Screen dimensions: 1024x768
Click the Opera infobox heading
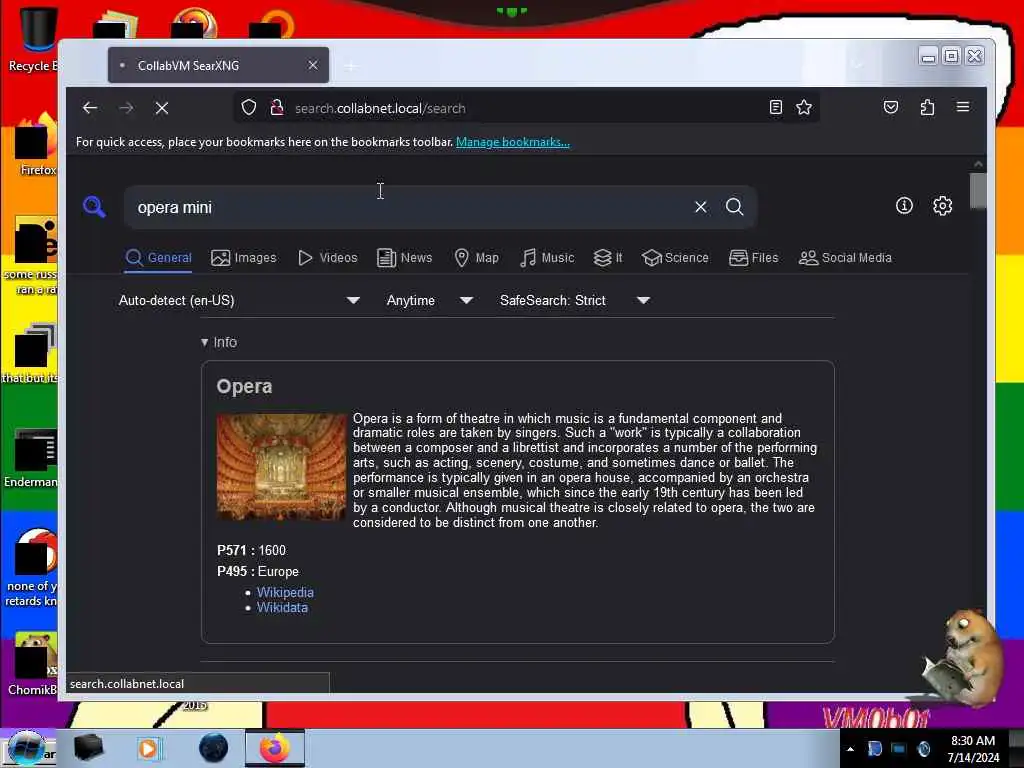(244, 387)
